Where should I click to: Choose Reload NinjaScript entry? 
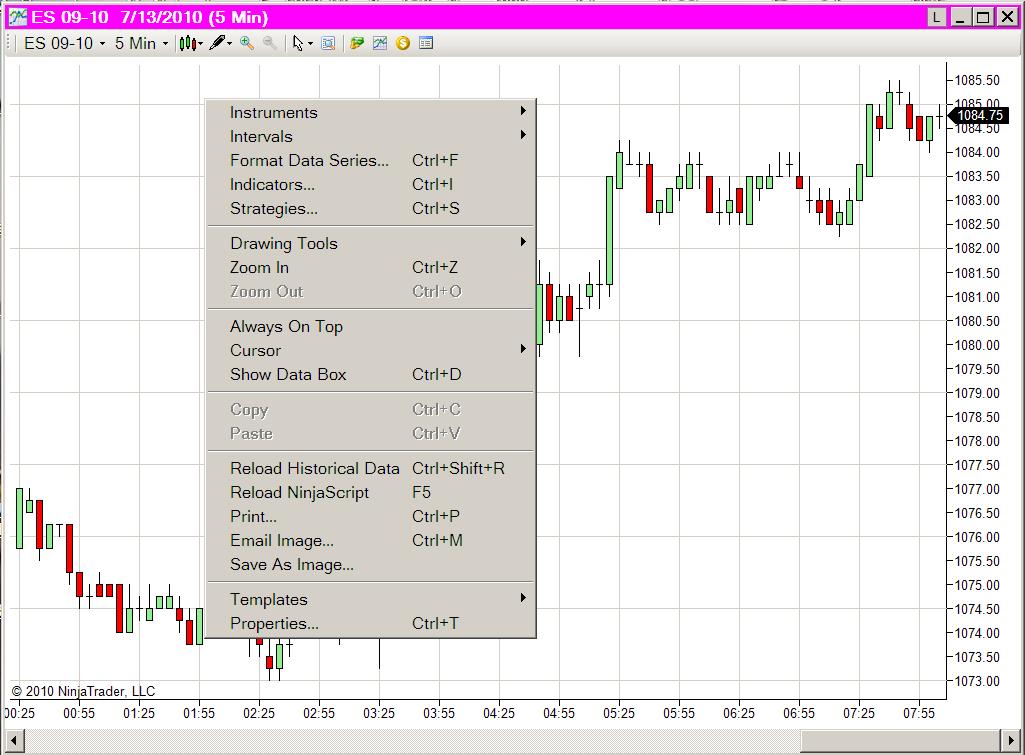pyautogui.click(x=371, y=492)
